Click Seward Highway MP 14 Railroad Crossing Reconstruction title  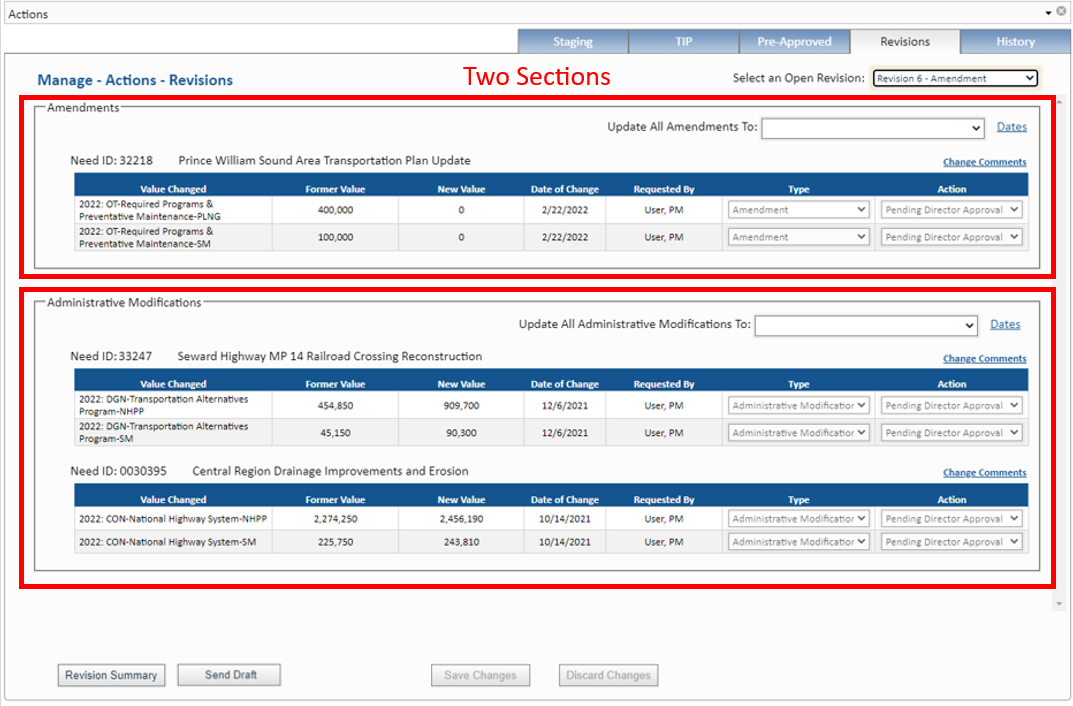coord(330,356)
